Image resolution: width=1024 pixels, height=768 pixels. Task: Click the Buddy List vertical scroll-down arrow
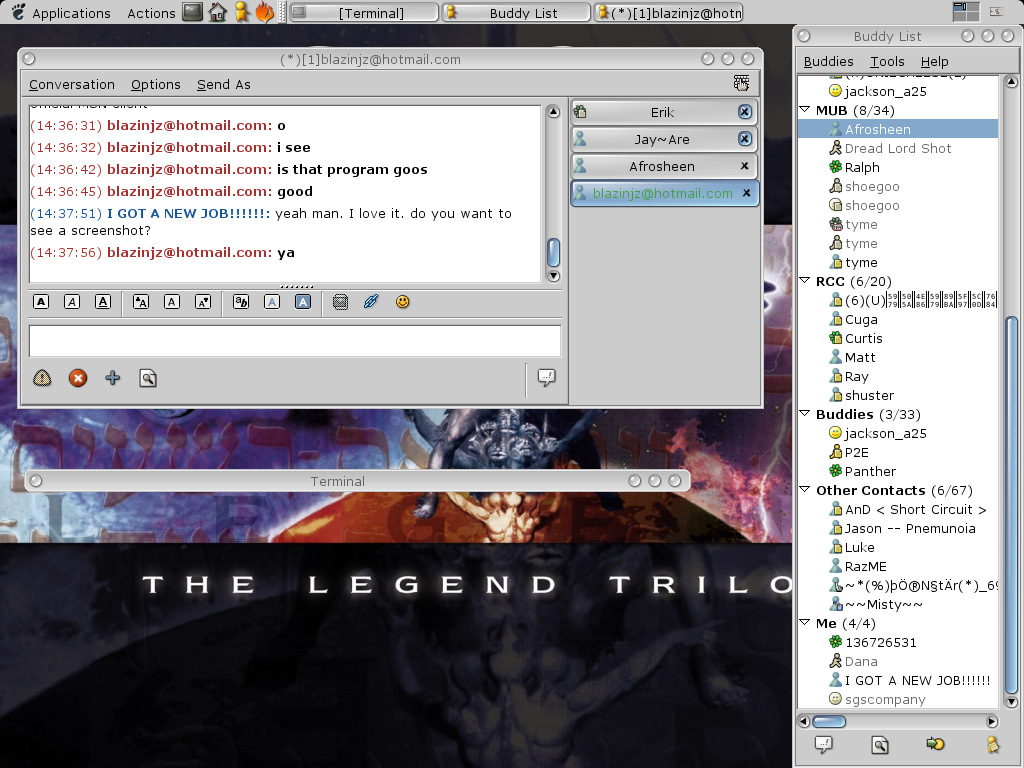1012,702
